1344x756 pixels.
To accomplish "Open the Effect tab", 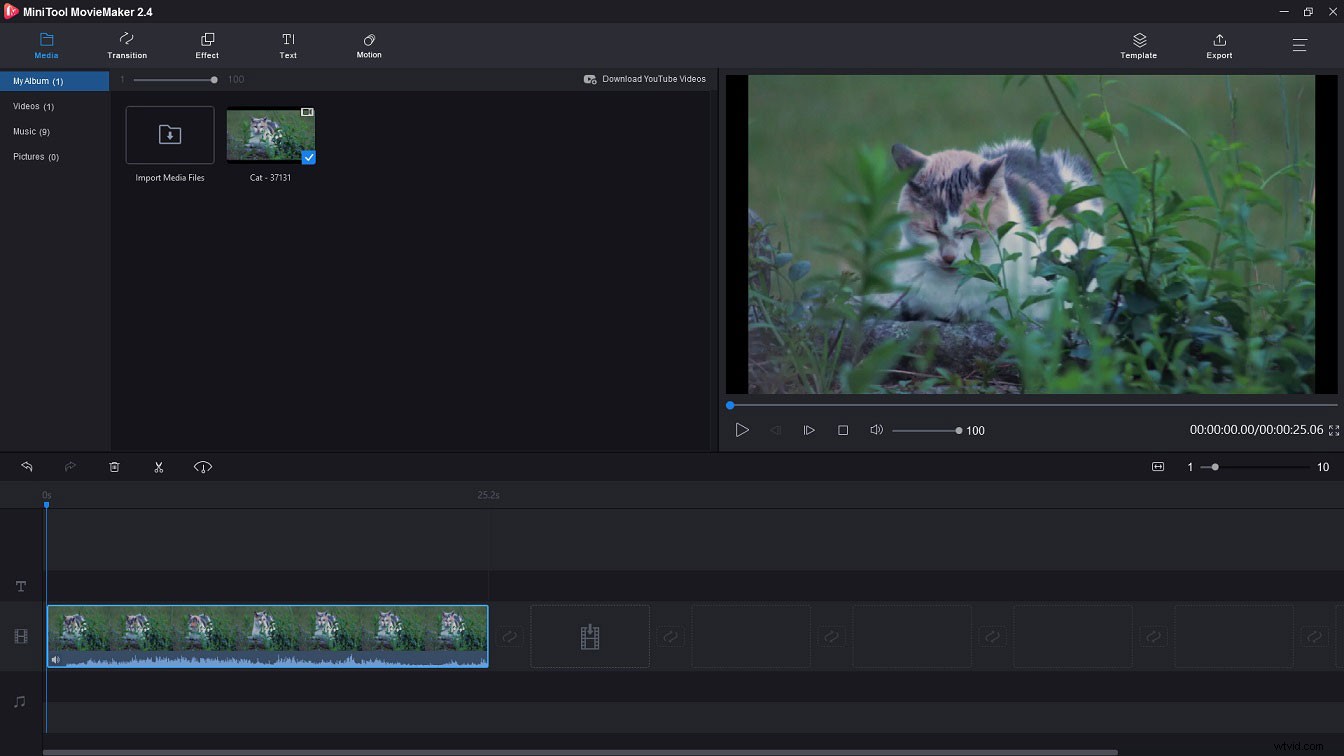I will [x=207, y=45].
